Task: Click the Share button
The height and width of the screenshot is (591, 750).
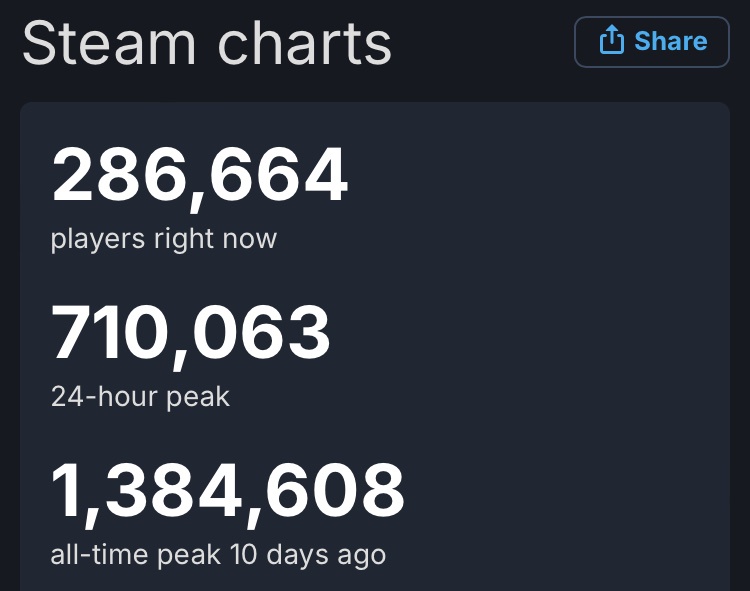Action: click(651, 42)
